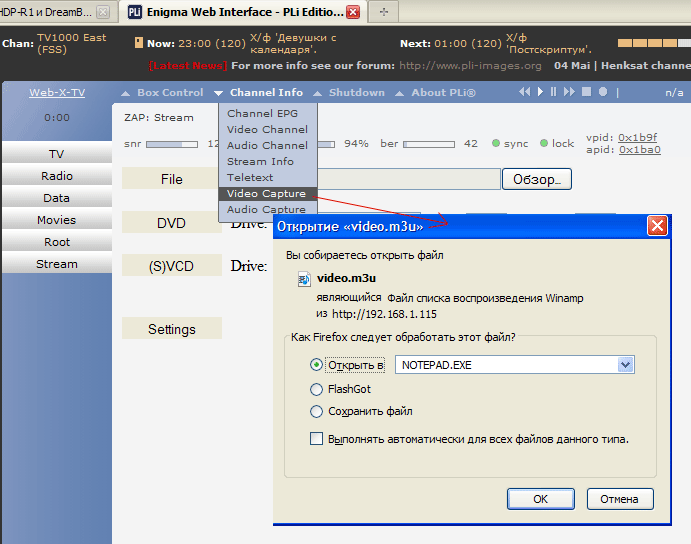Choose Teletext menu entry

(x=267, y=177)
